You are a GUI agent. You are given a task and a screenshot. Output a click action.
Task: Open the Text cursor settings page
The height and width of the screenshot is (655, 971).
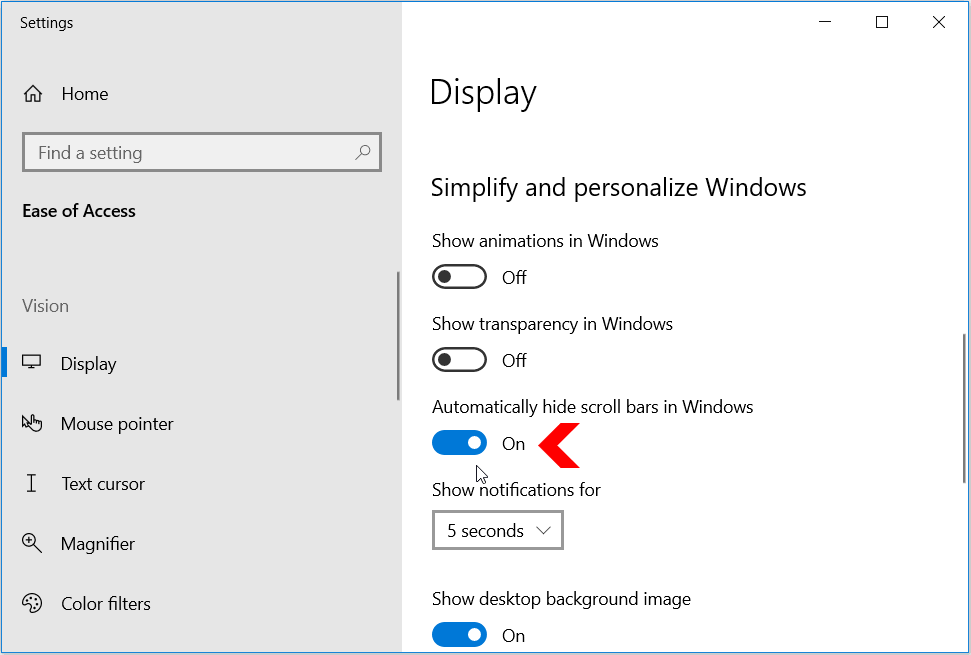pyautogui.click(x=103, y=484)
